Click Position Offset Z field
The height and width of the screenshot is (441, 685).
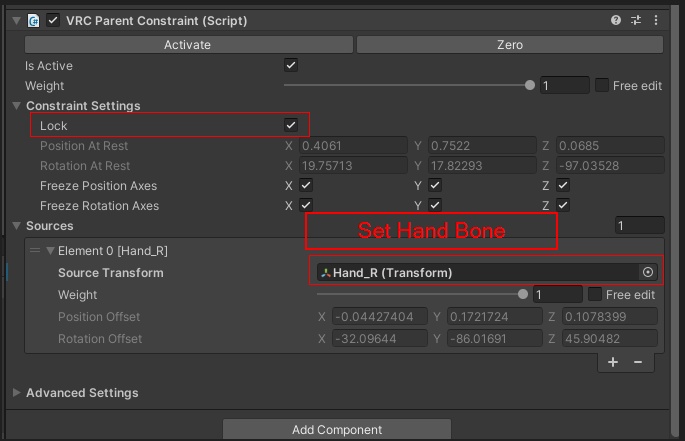pos(610,316)
